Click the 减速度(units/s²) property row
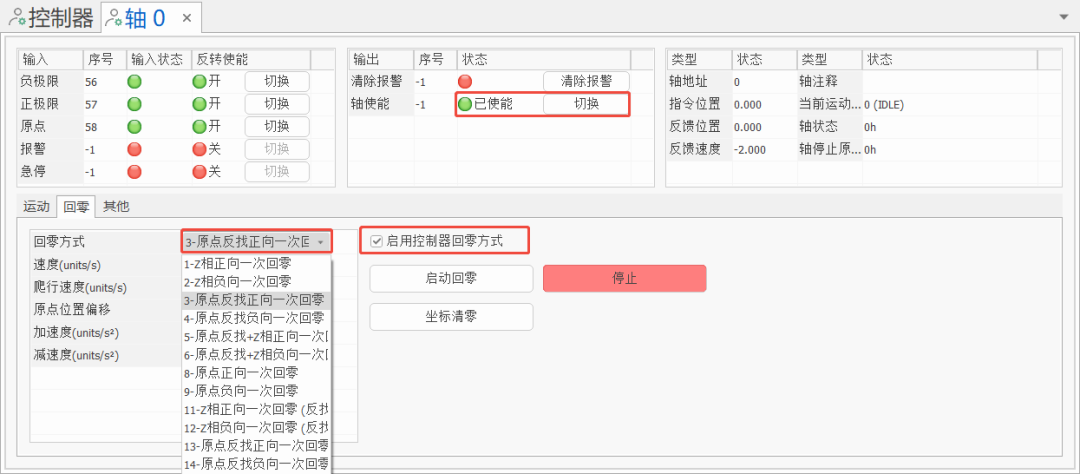The image size is (1080, 474). (x=107, y=356)
